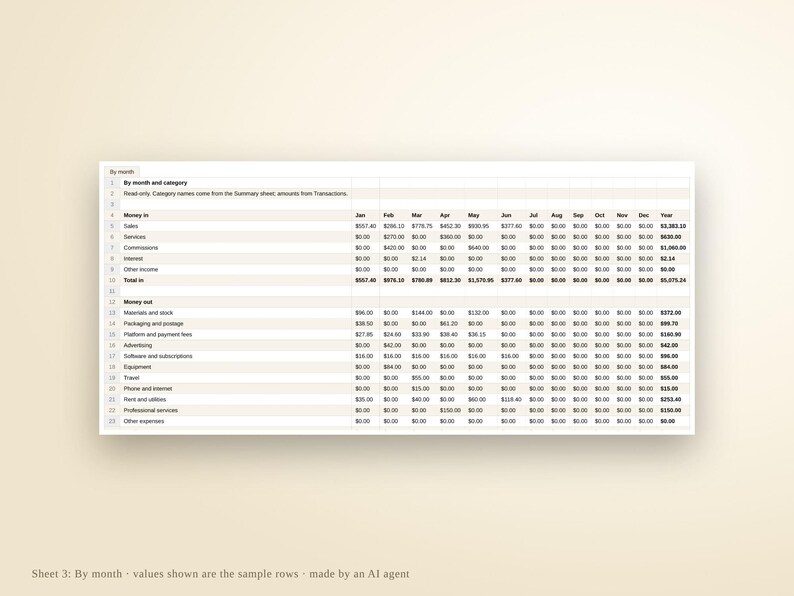794x596 pixels.
Task: Click the May Total in $1,570.95 cell
Action: (481, 281)
